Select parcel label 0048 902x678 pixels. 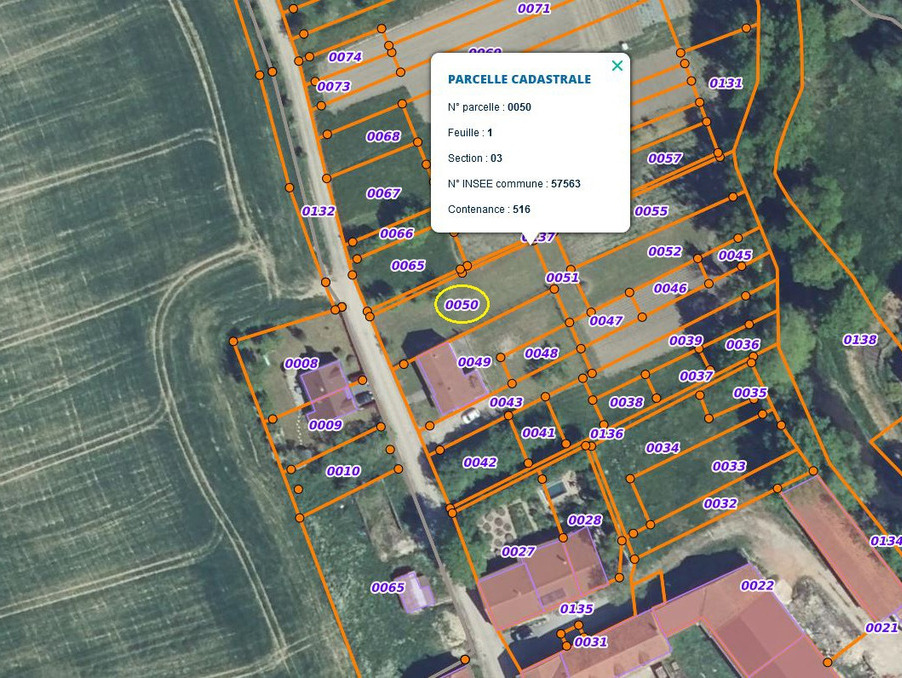541,353
